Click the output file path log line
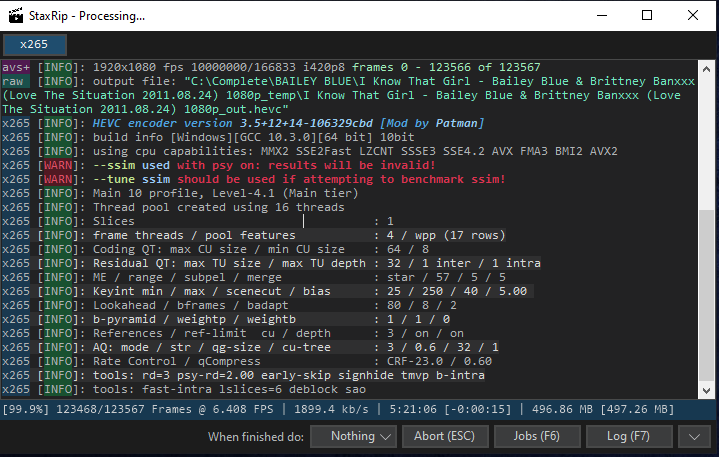 348,95
